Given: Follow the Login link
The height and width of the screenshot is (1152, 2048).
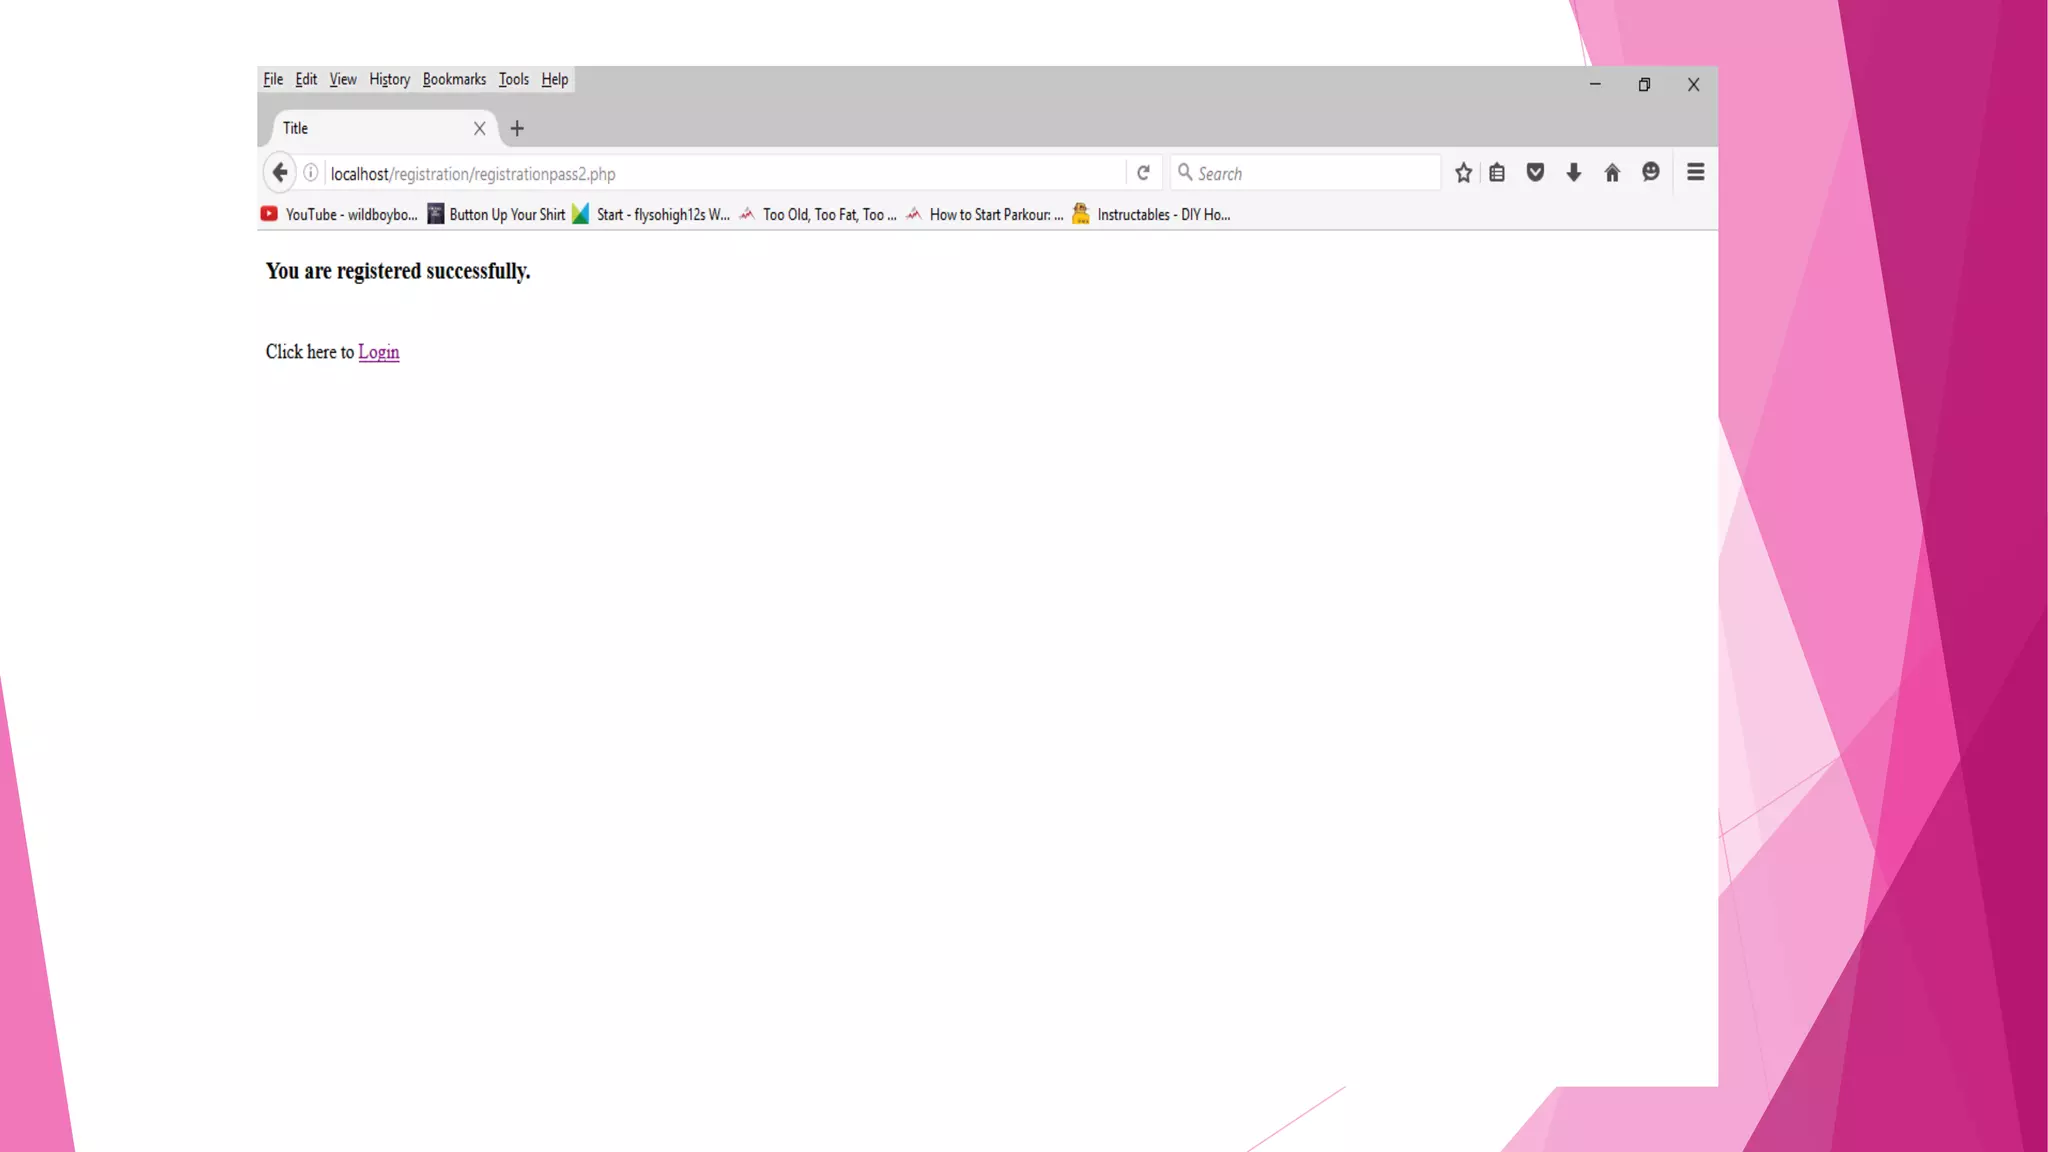Looking at the screenshot, I should pos(378,352).
